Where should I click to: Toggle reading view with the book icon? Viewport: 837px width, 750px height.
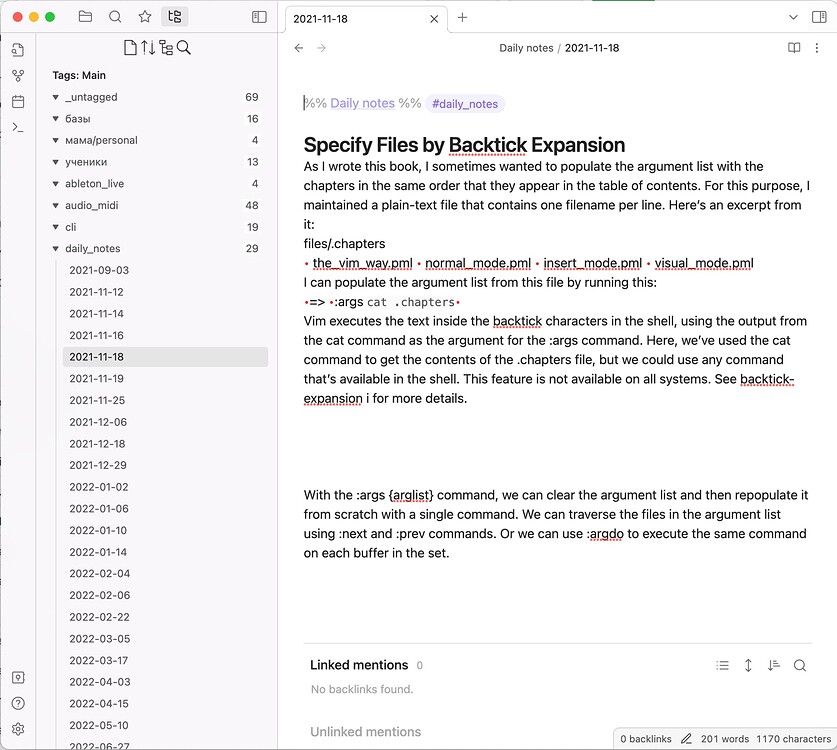(793, 47)
